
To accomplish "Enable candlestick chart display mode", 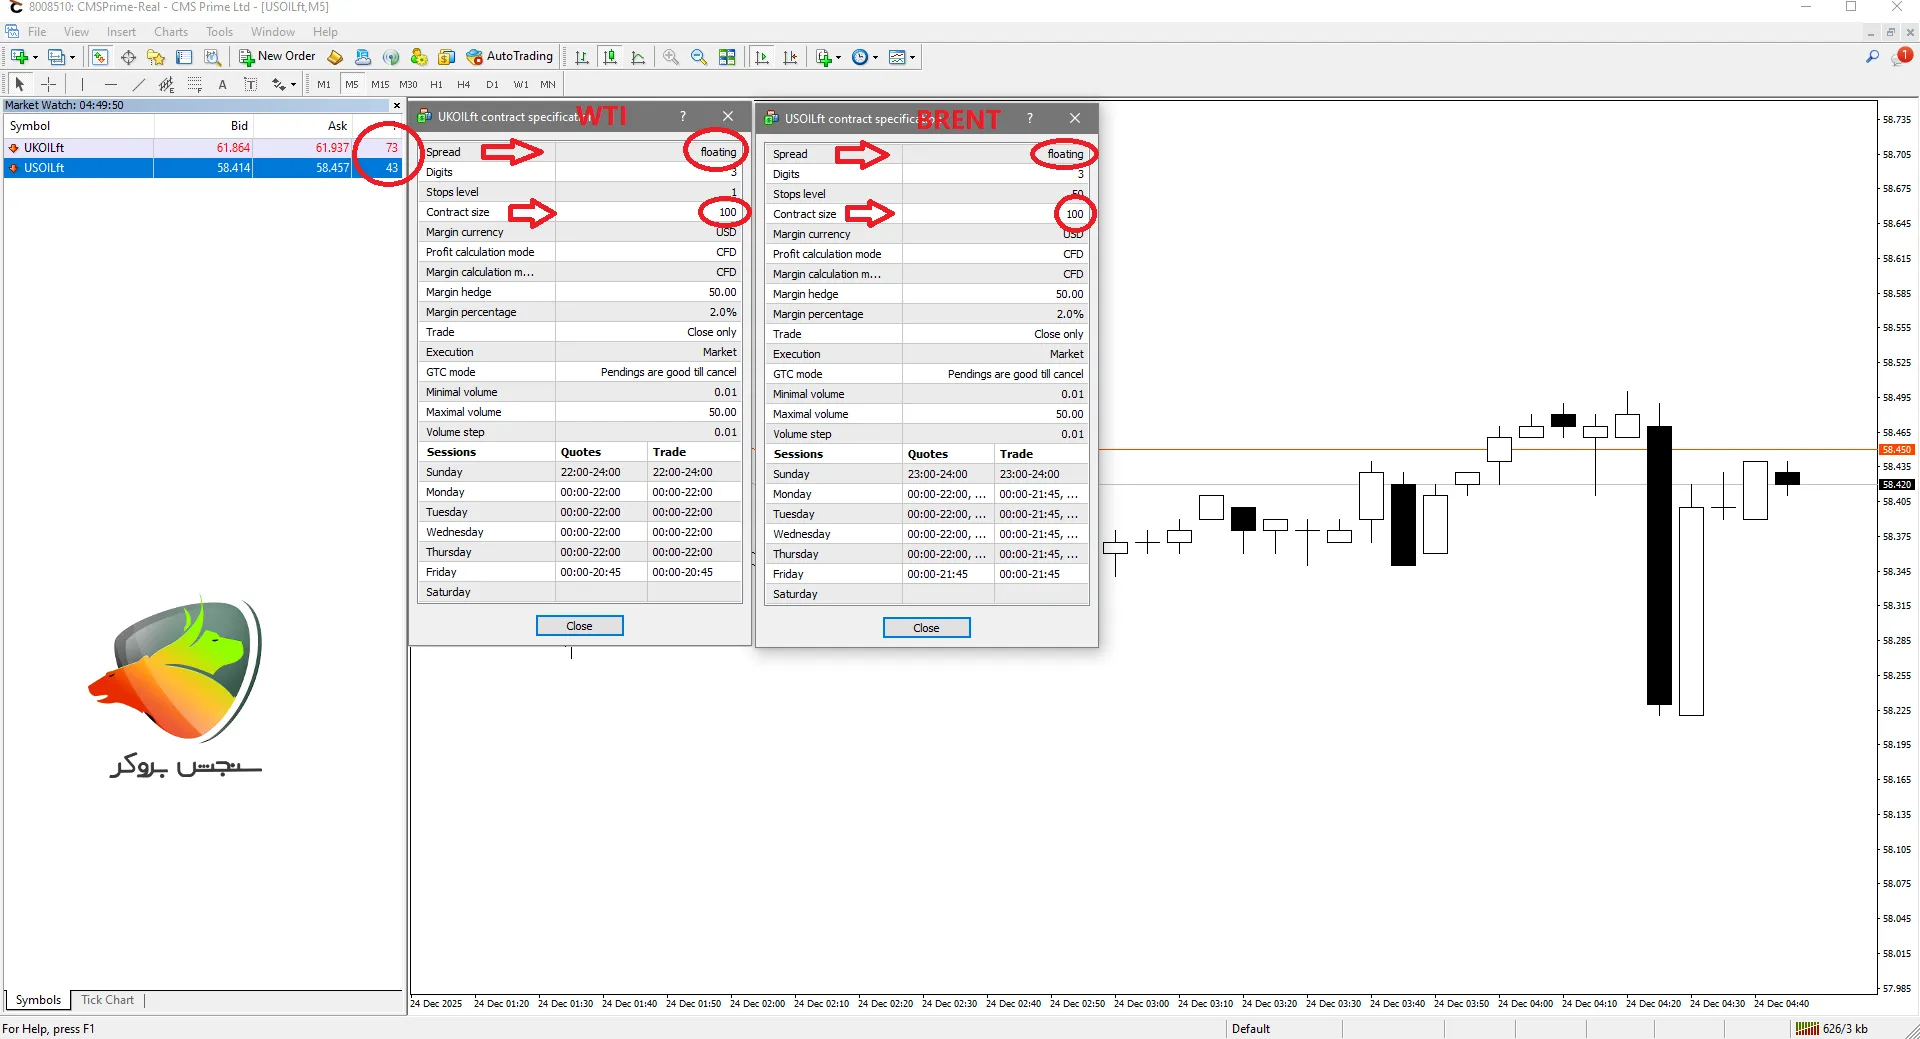I will 610,57.
